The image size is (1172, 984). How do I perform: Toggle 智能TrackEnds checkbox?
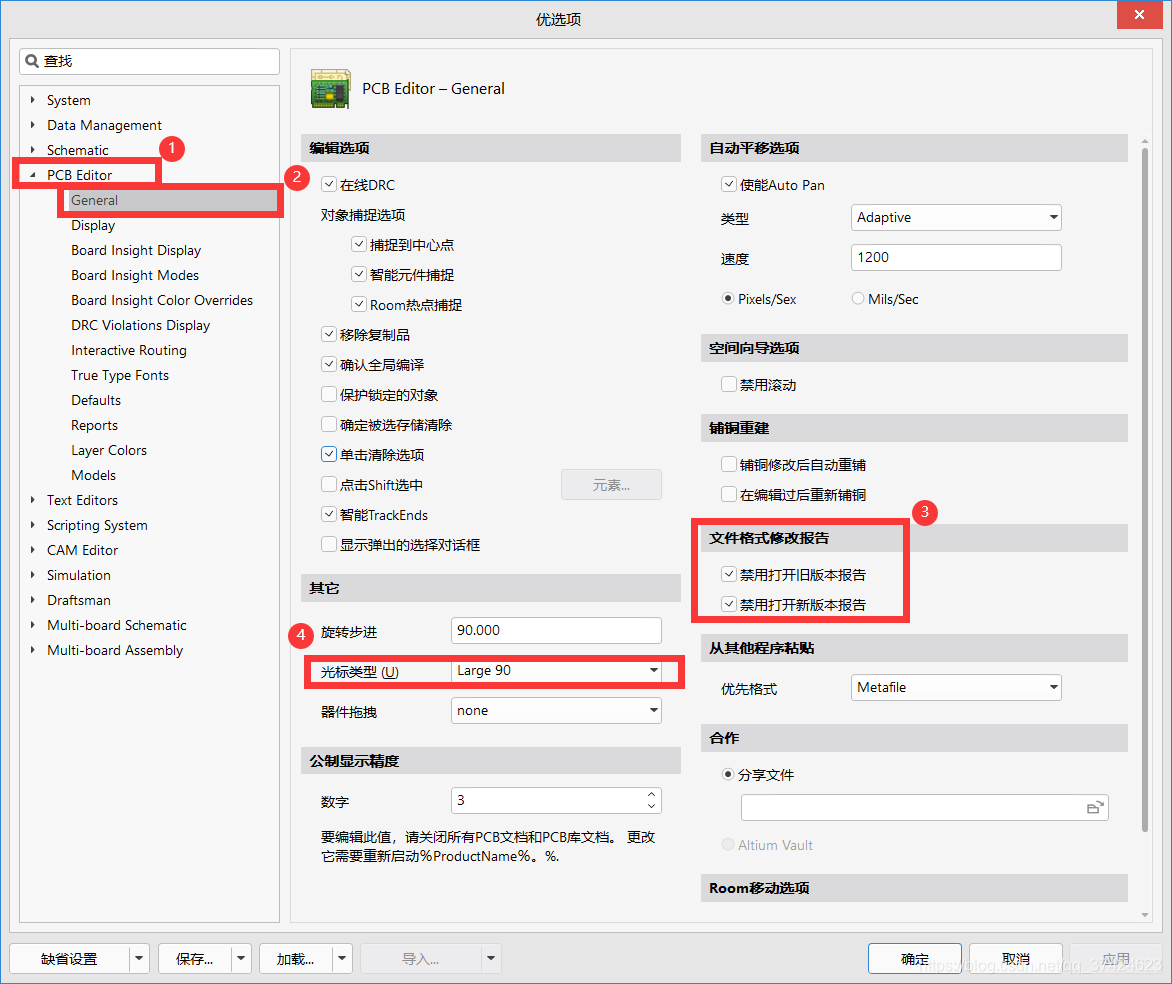[329, 514]
